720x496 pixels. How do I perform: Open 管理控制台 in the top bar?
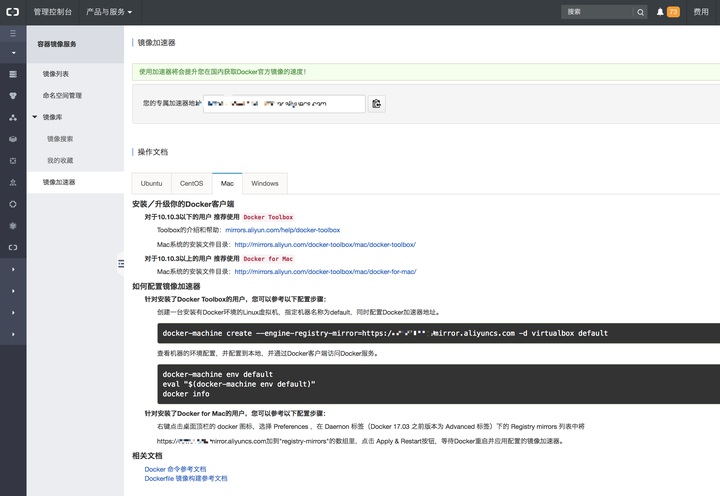52,12
